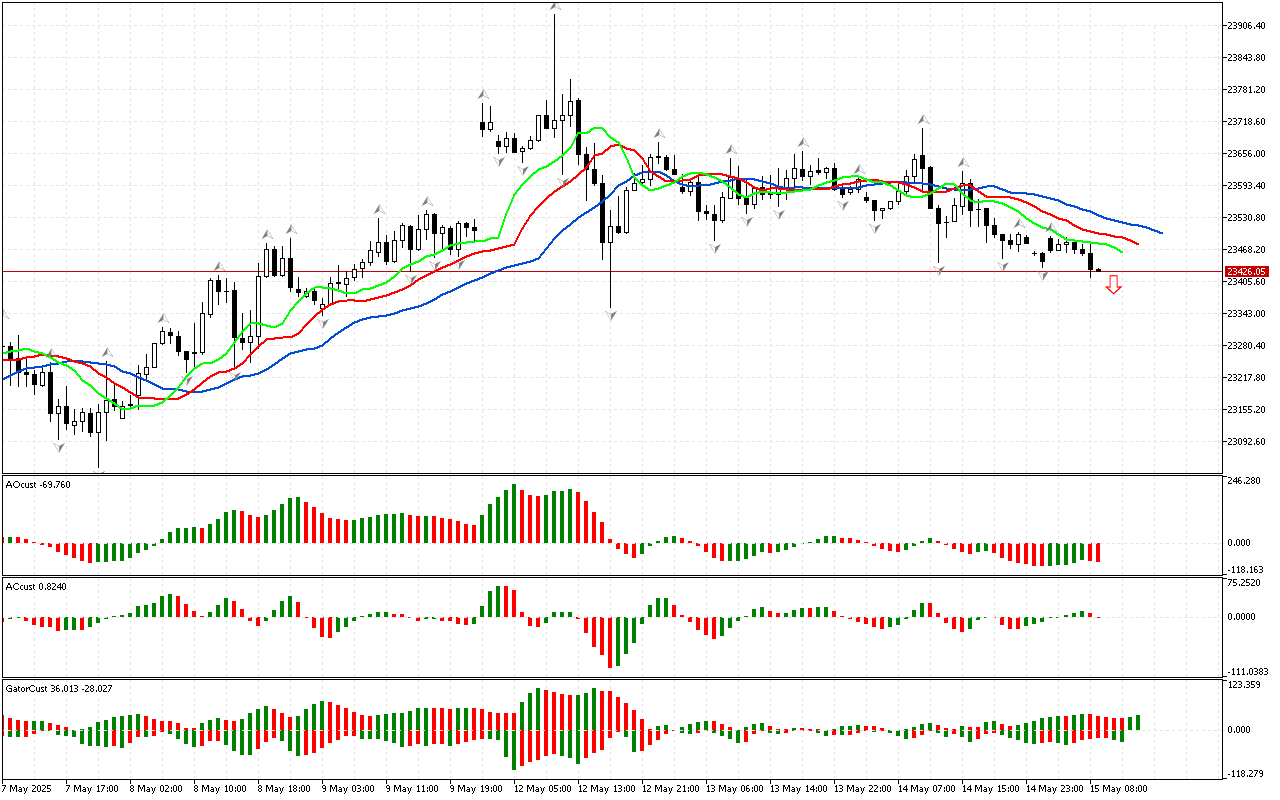Click the 246.280 scale value in AO panel
This screenshot has width=1280, height=800.
pos(1244,481)
